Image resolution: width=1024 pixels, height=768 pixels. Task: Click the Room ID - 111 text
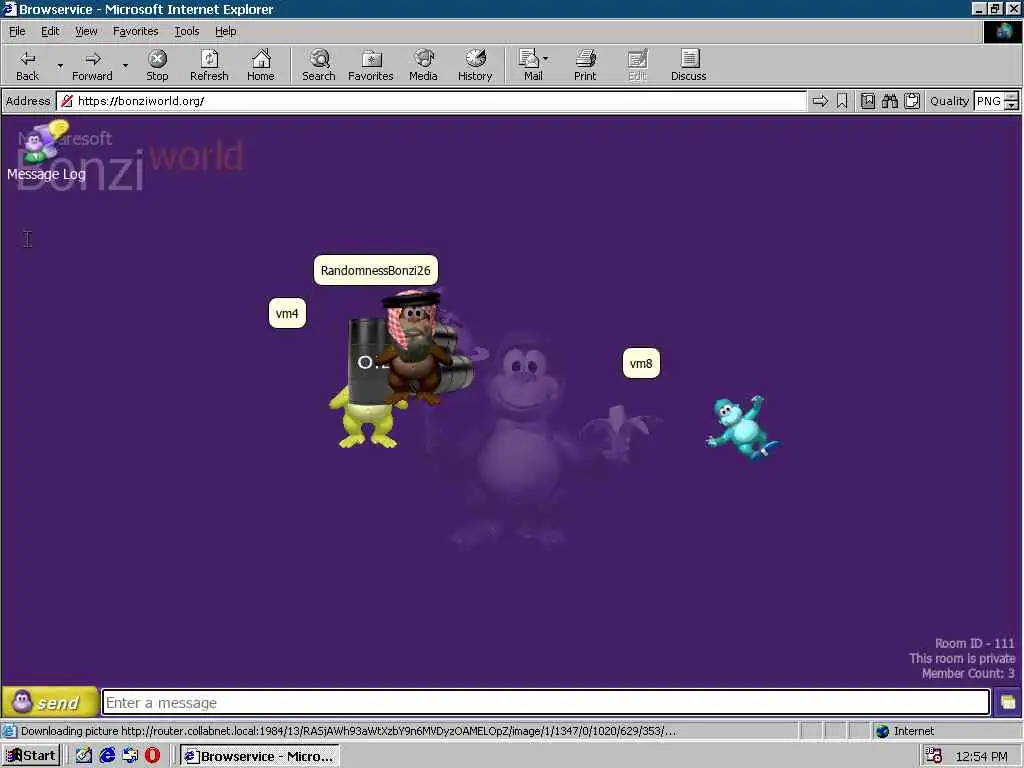(974, 643)
